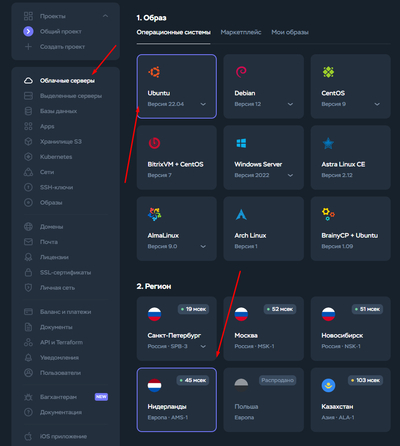Open SSH keys sidebar icon

click(28, 187)
